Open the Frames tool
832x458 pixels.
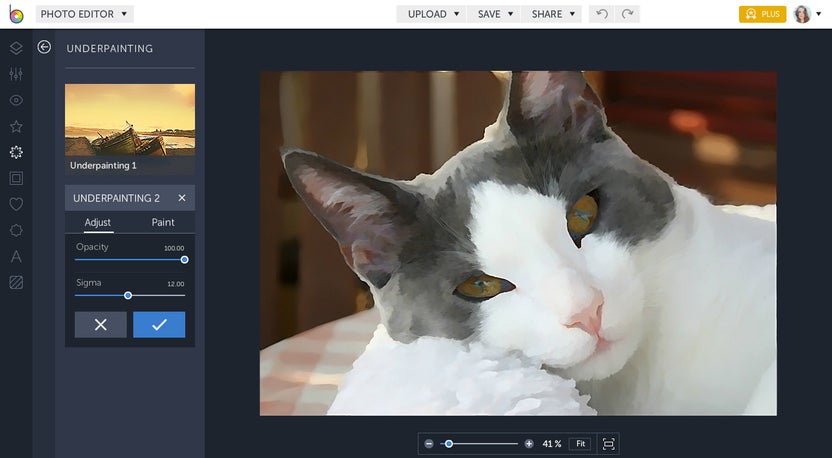pos(16,178)
